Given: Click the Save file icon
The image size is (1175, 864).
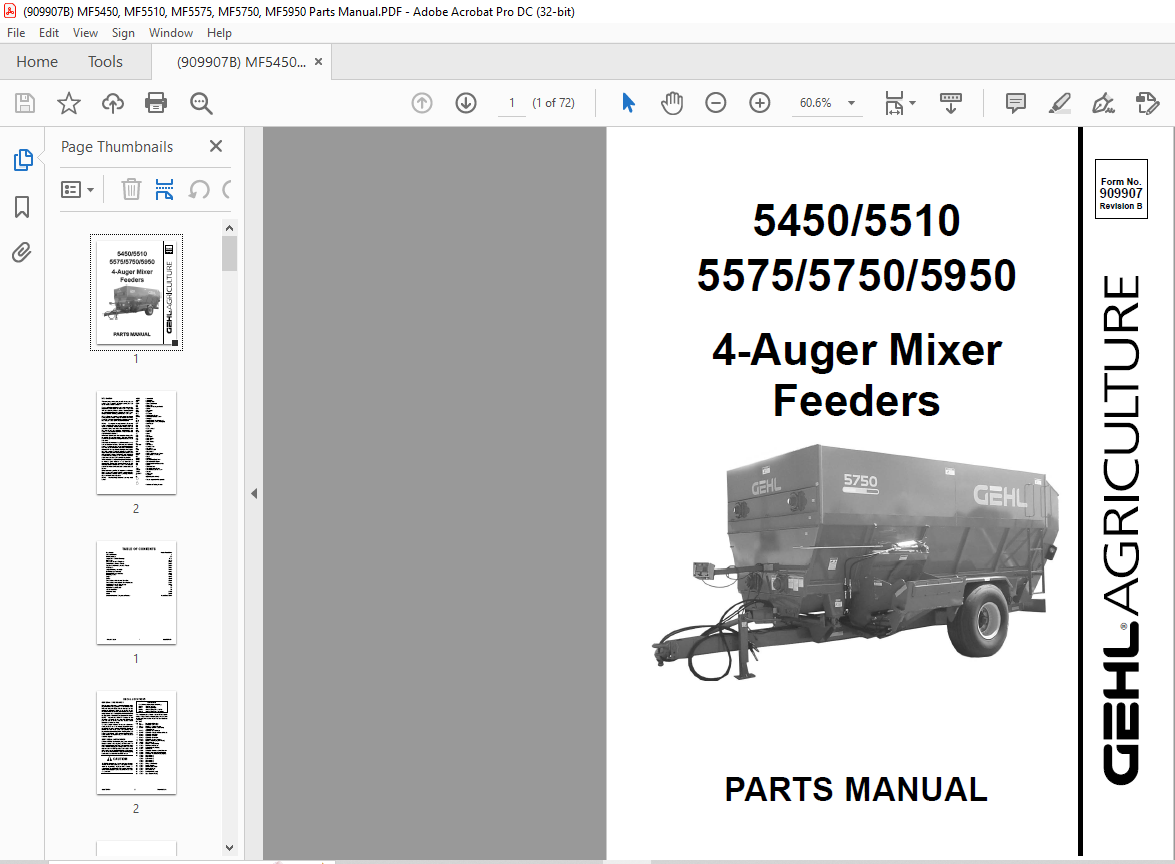Looking at the screenshot, I should pos(25,103).
